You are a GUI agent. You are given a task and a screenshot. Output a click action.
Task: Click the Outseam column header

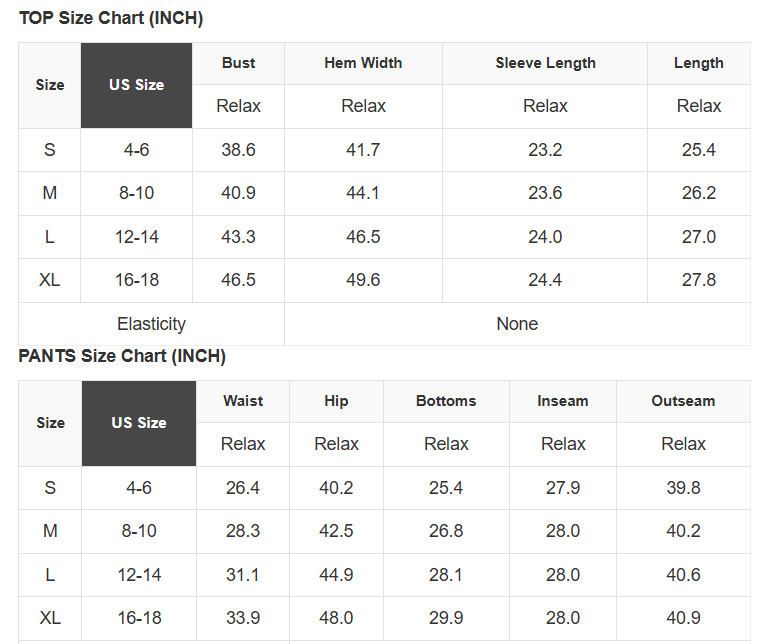click(683, 401)
